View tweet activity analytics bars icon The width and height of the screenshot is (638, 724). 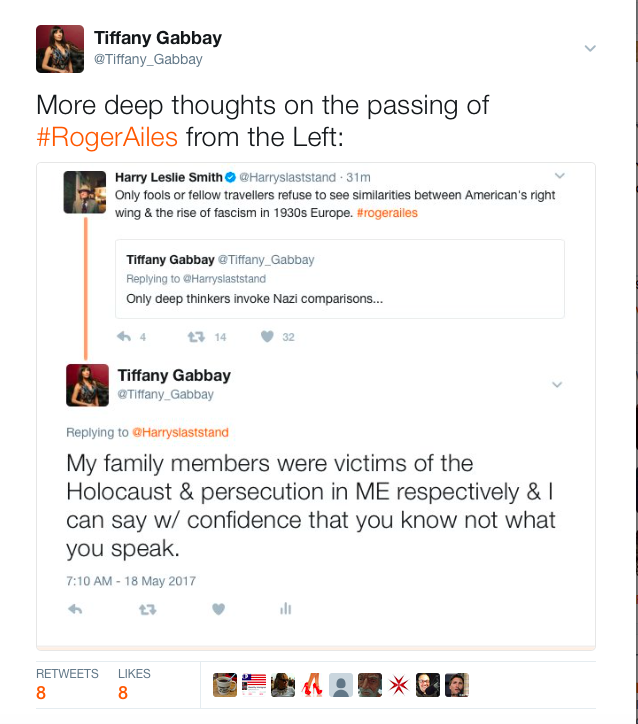point(285,609)
